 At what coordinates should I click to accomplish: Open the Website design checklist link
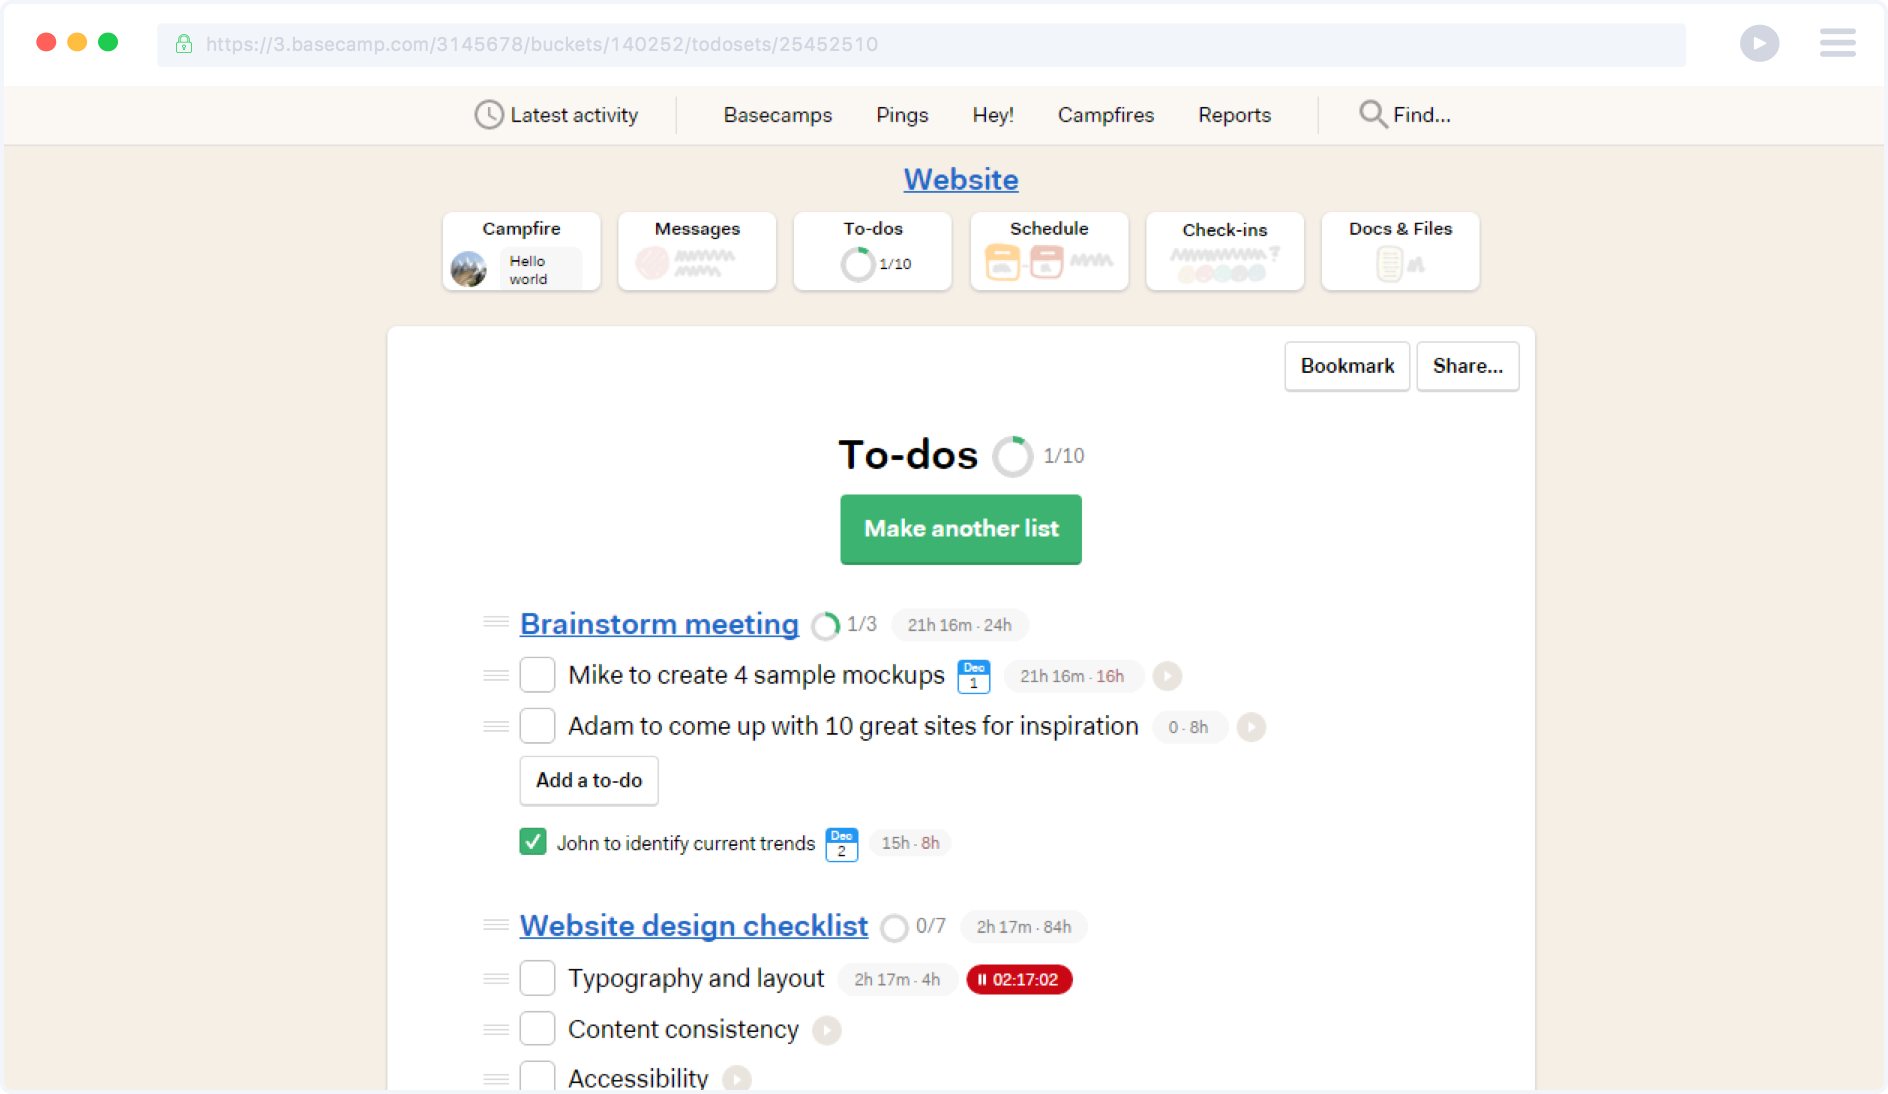[x=693, y=926]
